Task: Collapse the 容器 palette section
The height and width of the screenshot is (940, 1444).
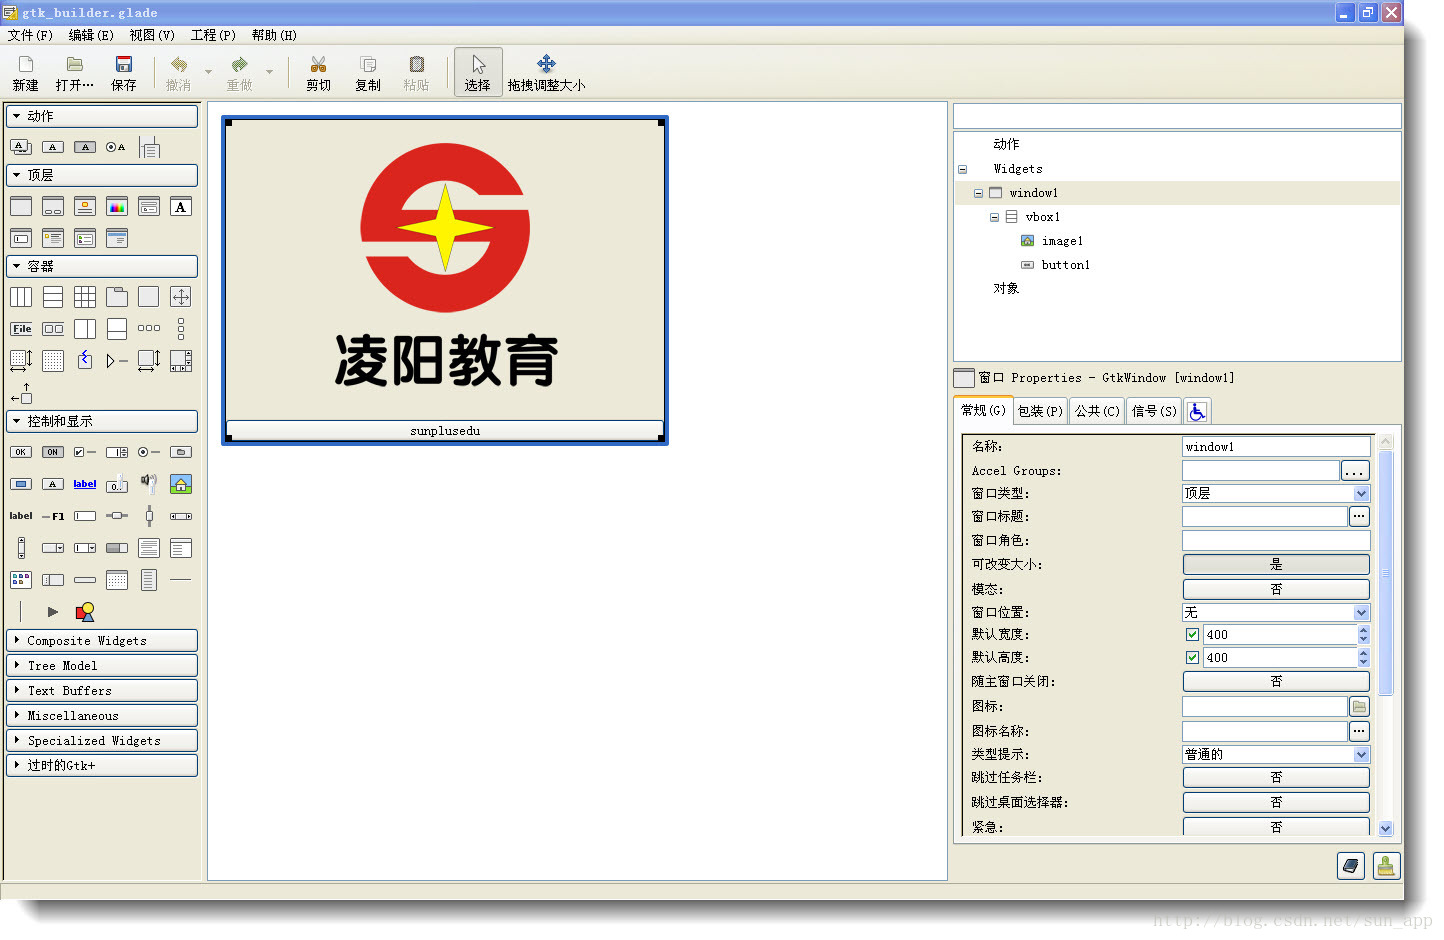Action: coord(102,266)
